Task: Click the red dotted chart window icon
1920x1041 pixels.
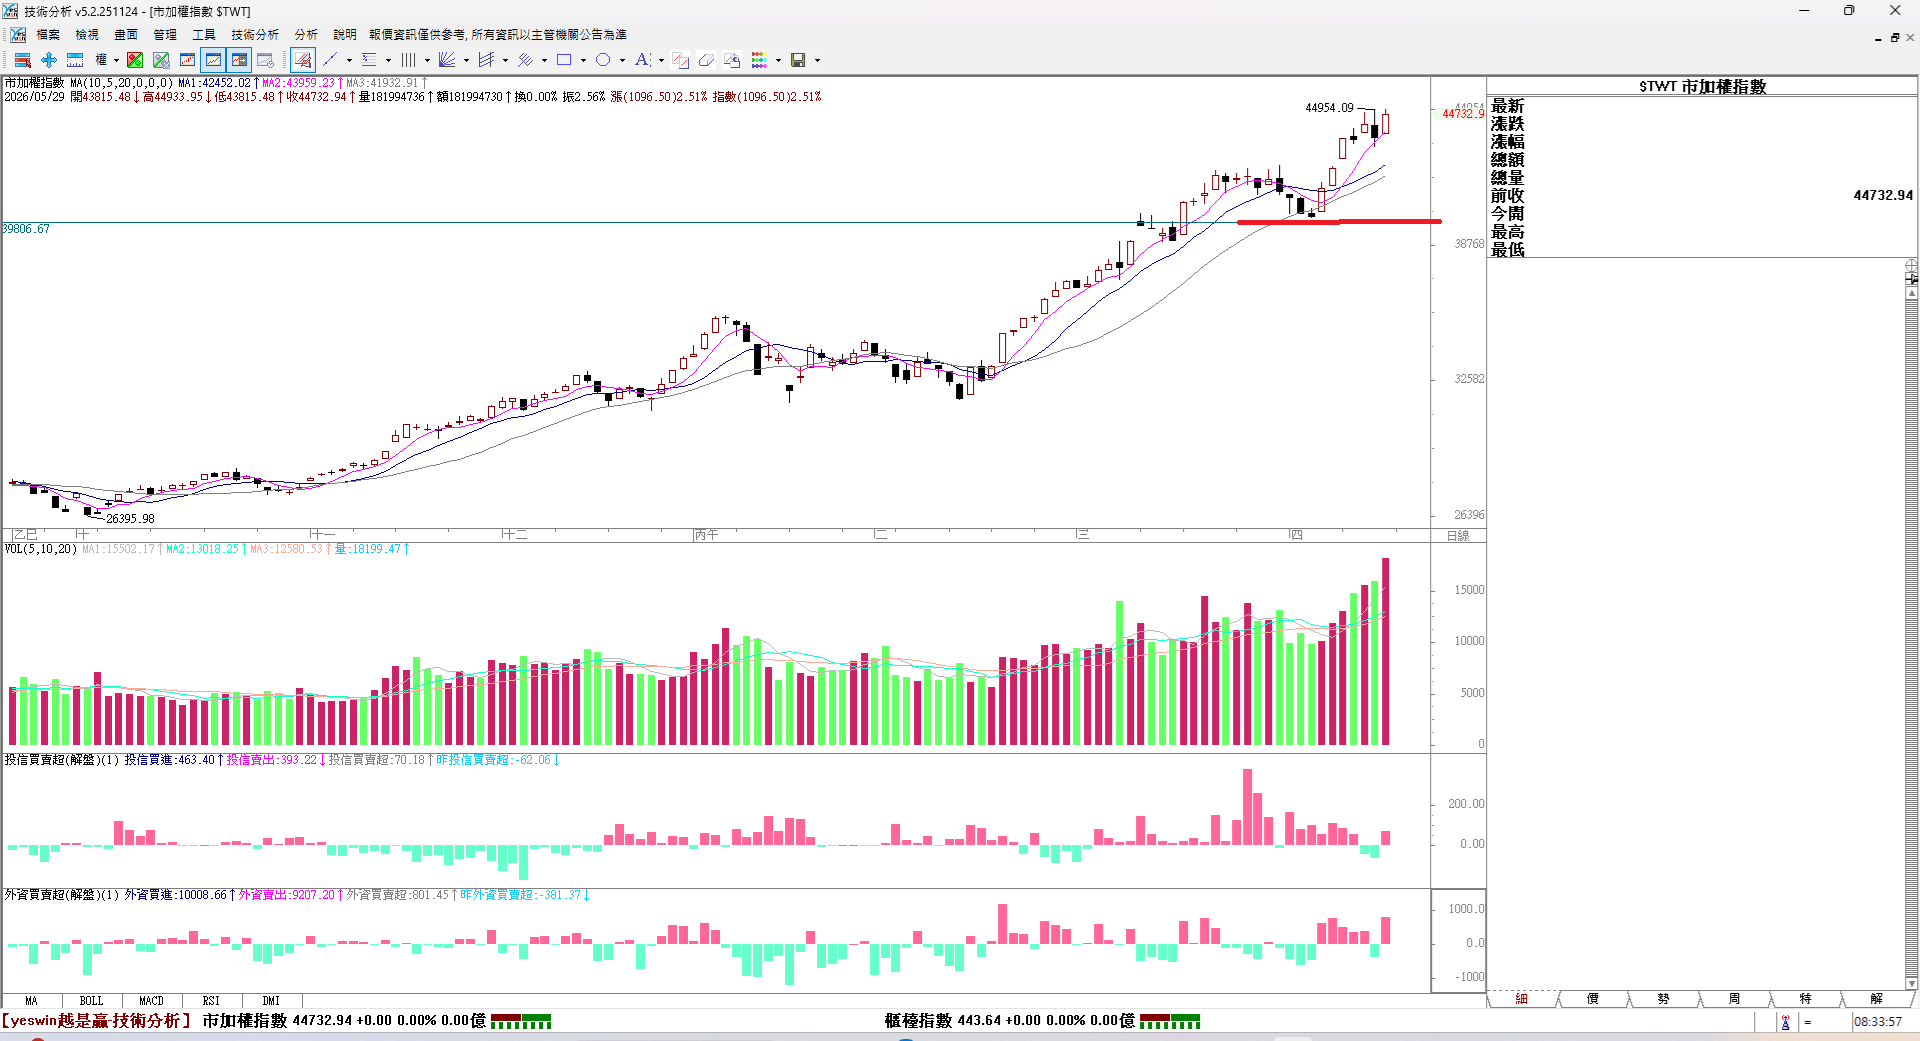Action: point(187,60)
